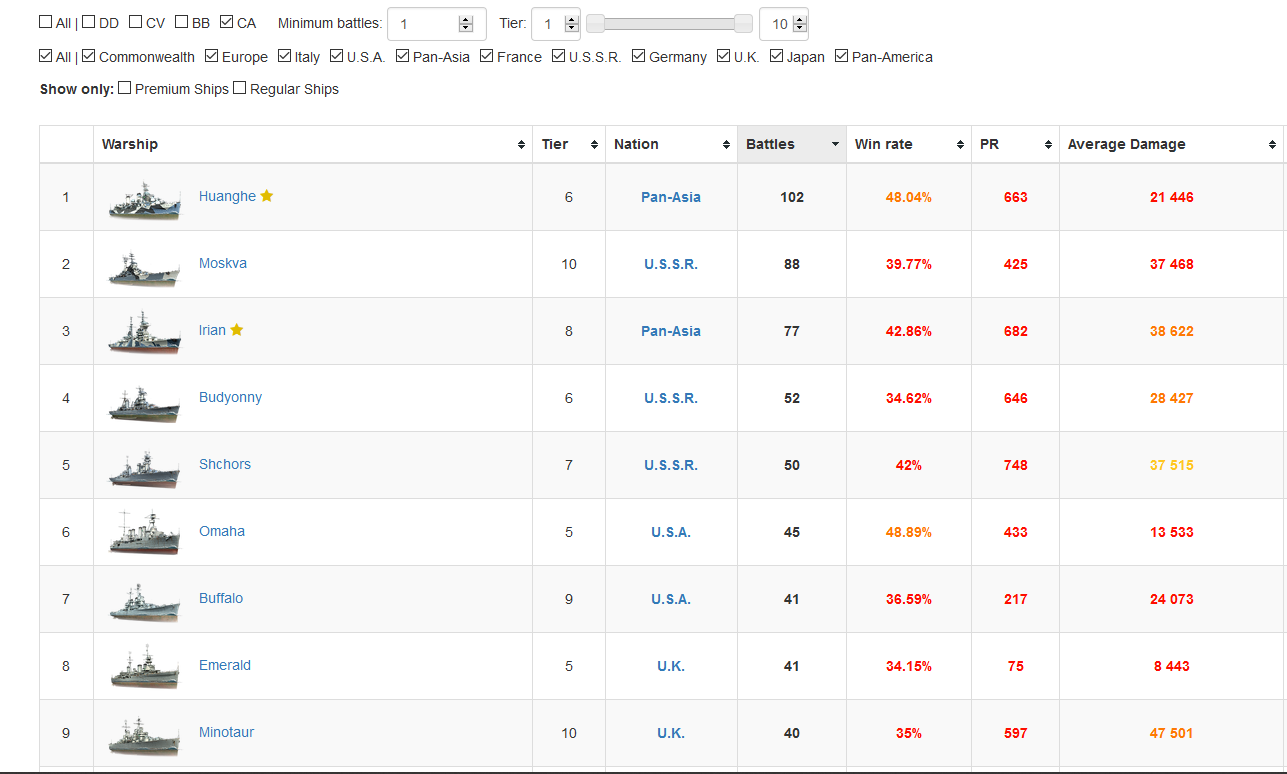Click the Omaha cruiser picture
The width and height of the screenshot is (1287, 774).
click(145, 534)
